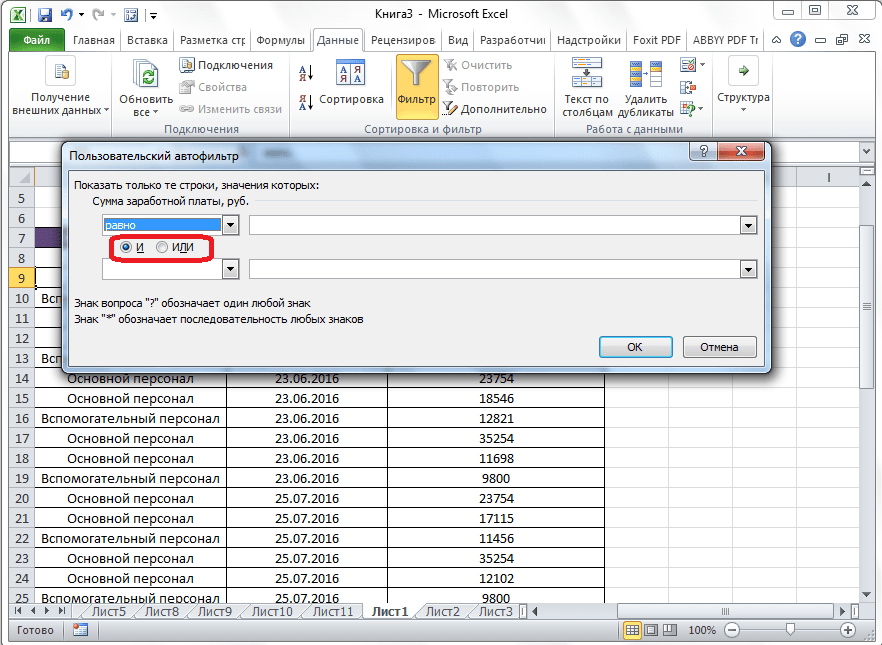
Task: Switch to sheet tab Лист2
Action: (x=442, y=612)
